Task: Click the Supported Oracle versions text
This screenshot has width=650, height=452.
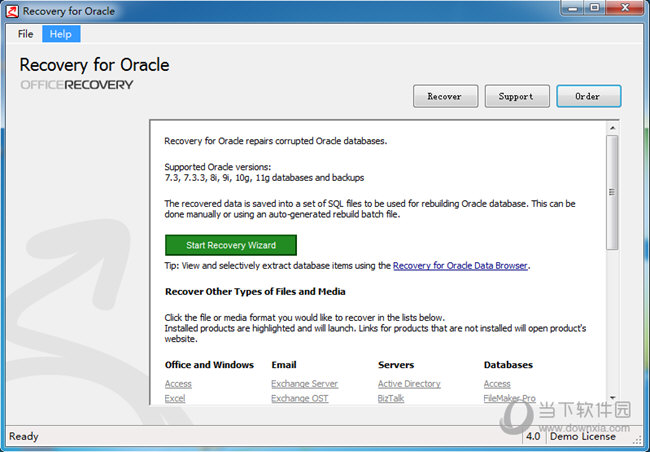Action: click(218, 167)
